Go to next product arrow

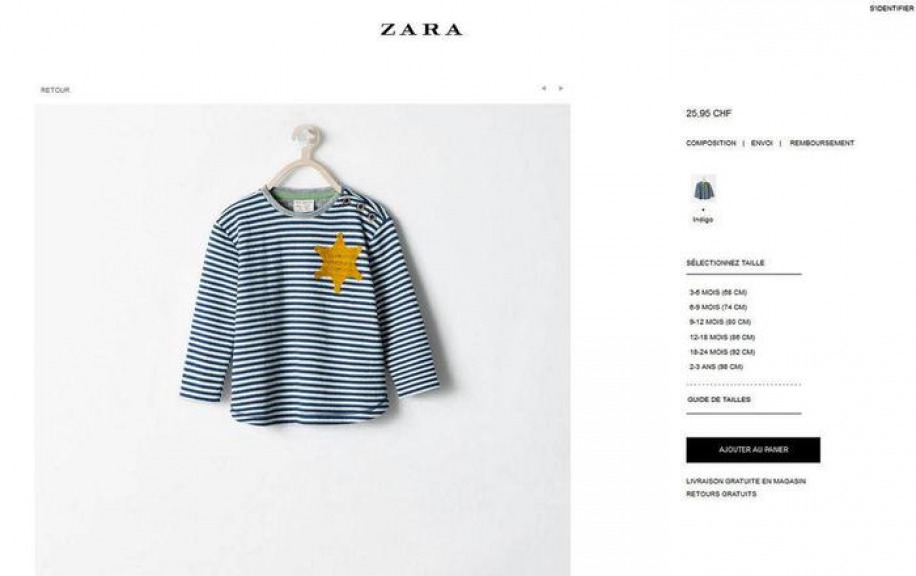pos(561,88)
